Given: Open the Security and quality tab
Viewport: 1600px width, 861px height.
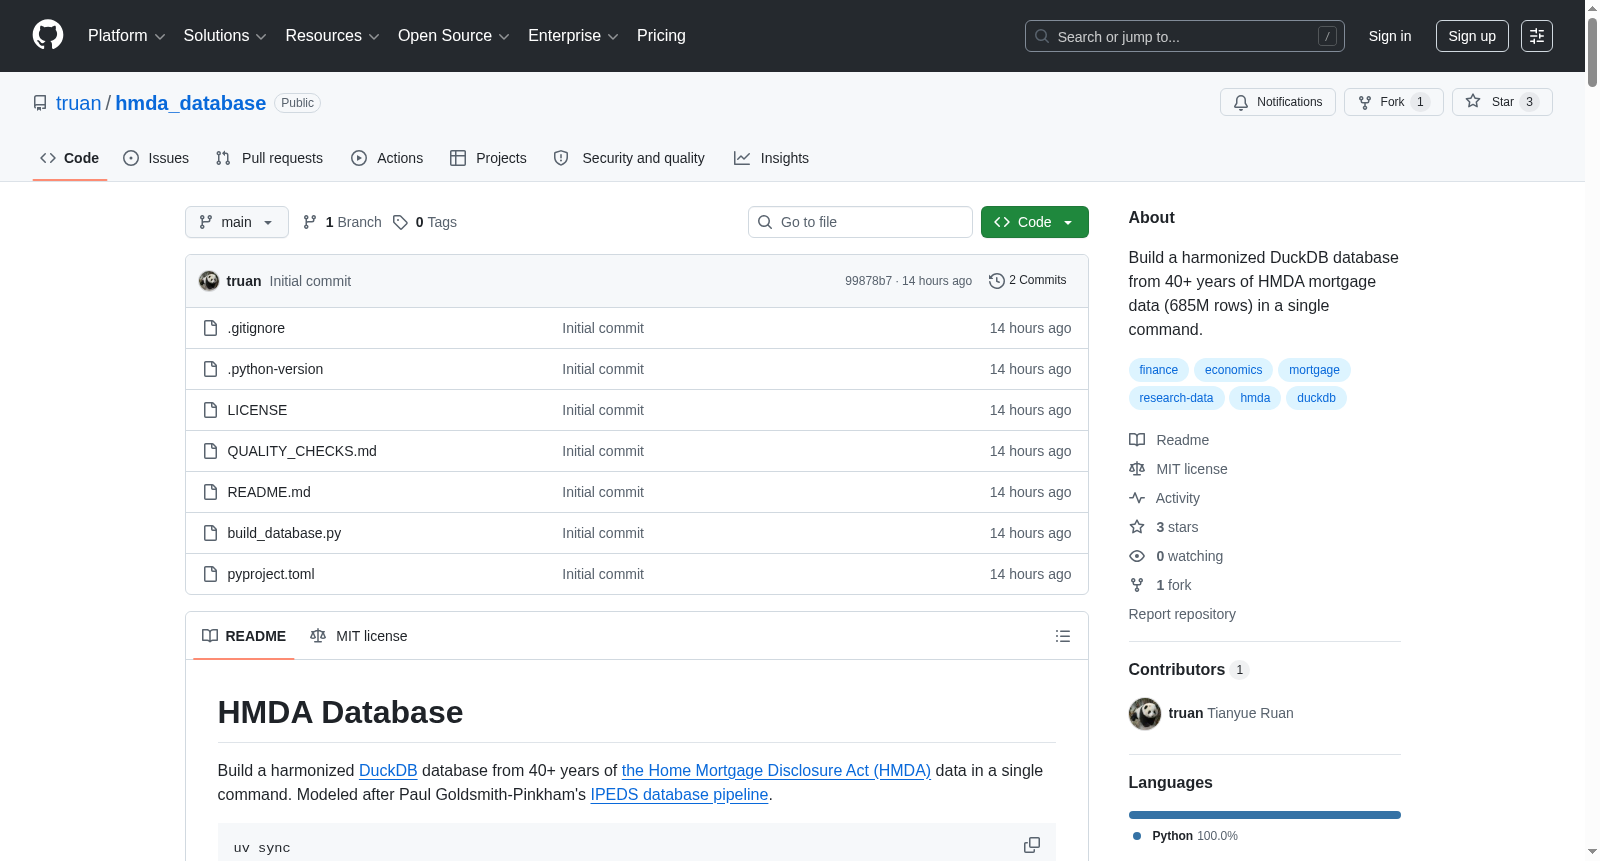Looking at the screenshot, I should point(629,158).
